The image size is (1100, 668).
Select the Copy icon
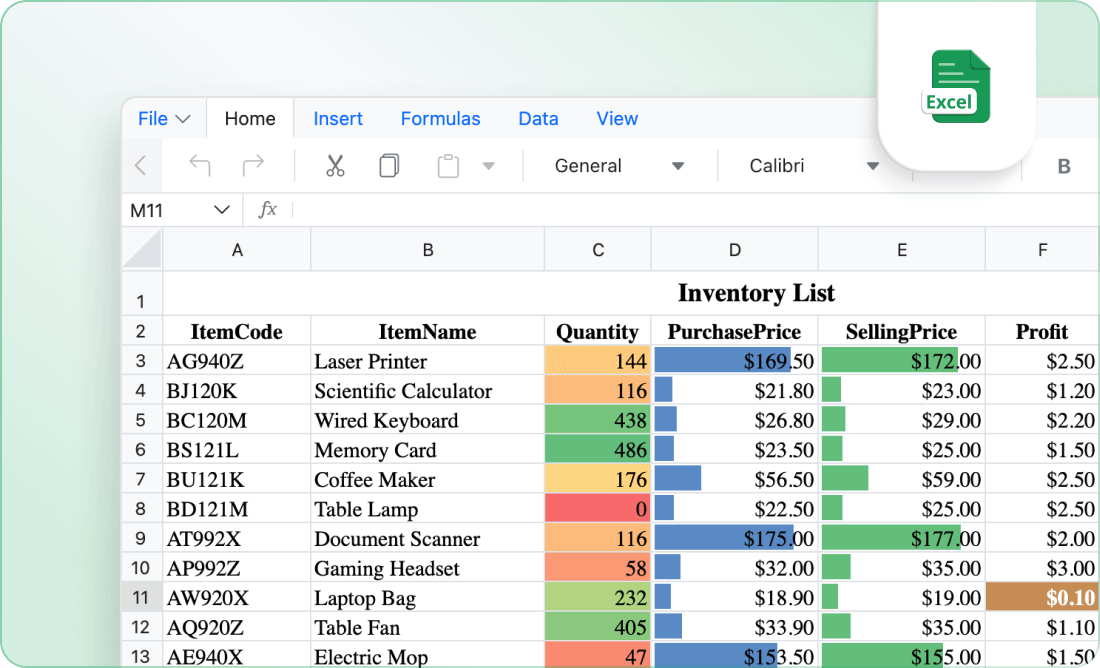[389, 165]
